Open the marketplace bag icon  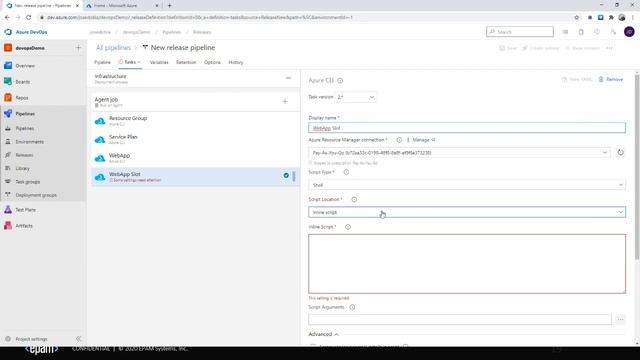point(581,32)
